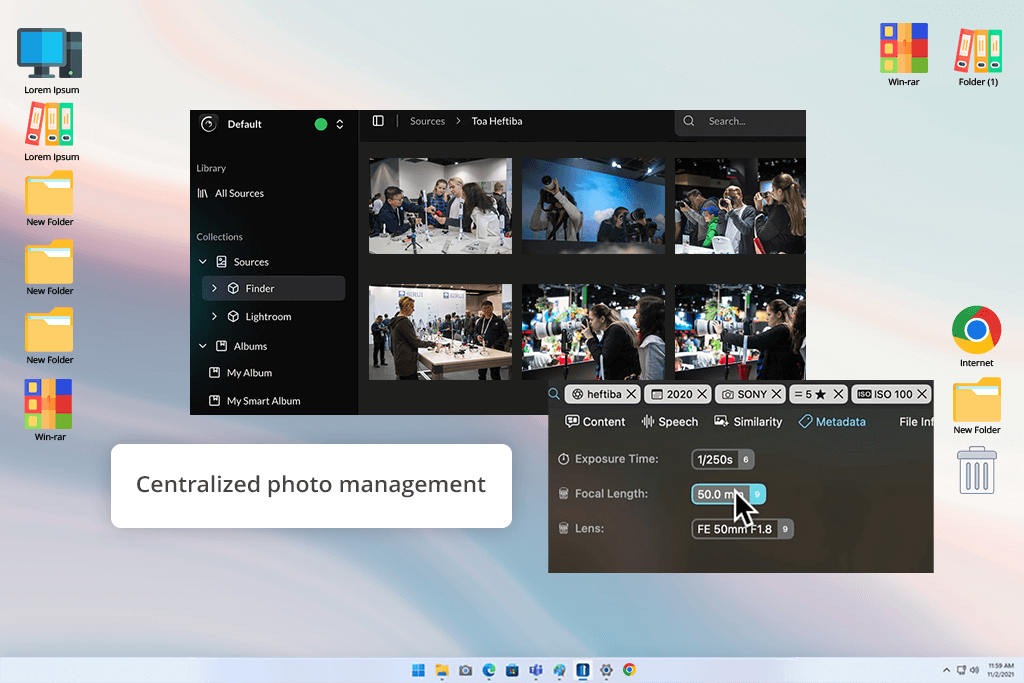Collapse the Sources tree chevron
Screen dimensions: 1024x683
(202, 262)
